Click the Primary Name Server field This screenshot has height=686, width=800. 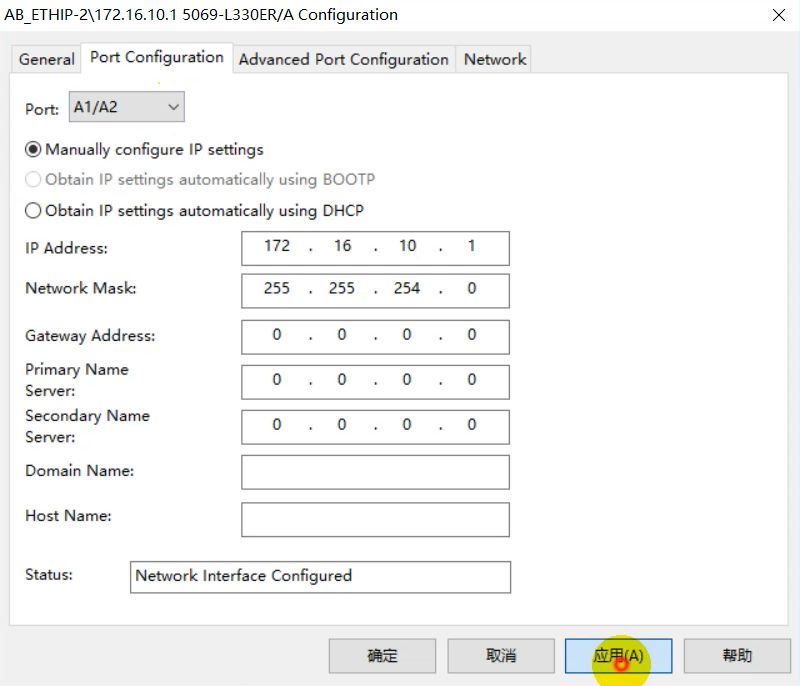[376, 382]
